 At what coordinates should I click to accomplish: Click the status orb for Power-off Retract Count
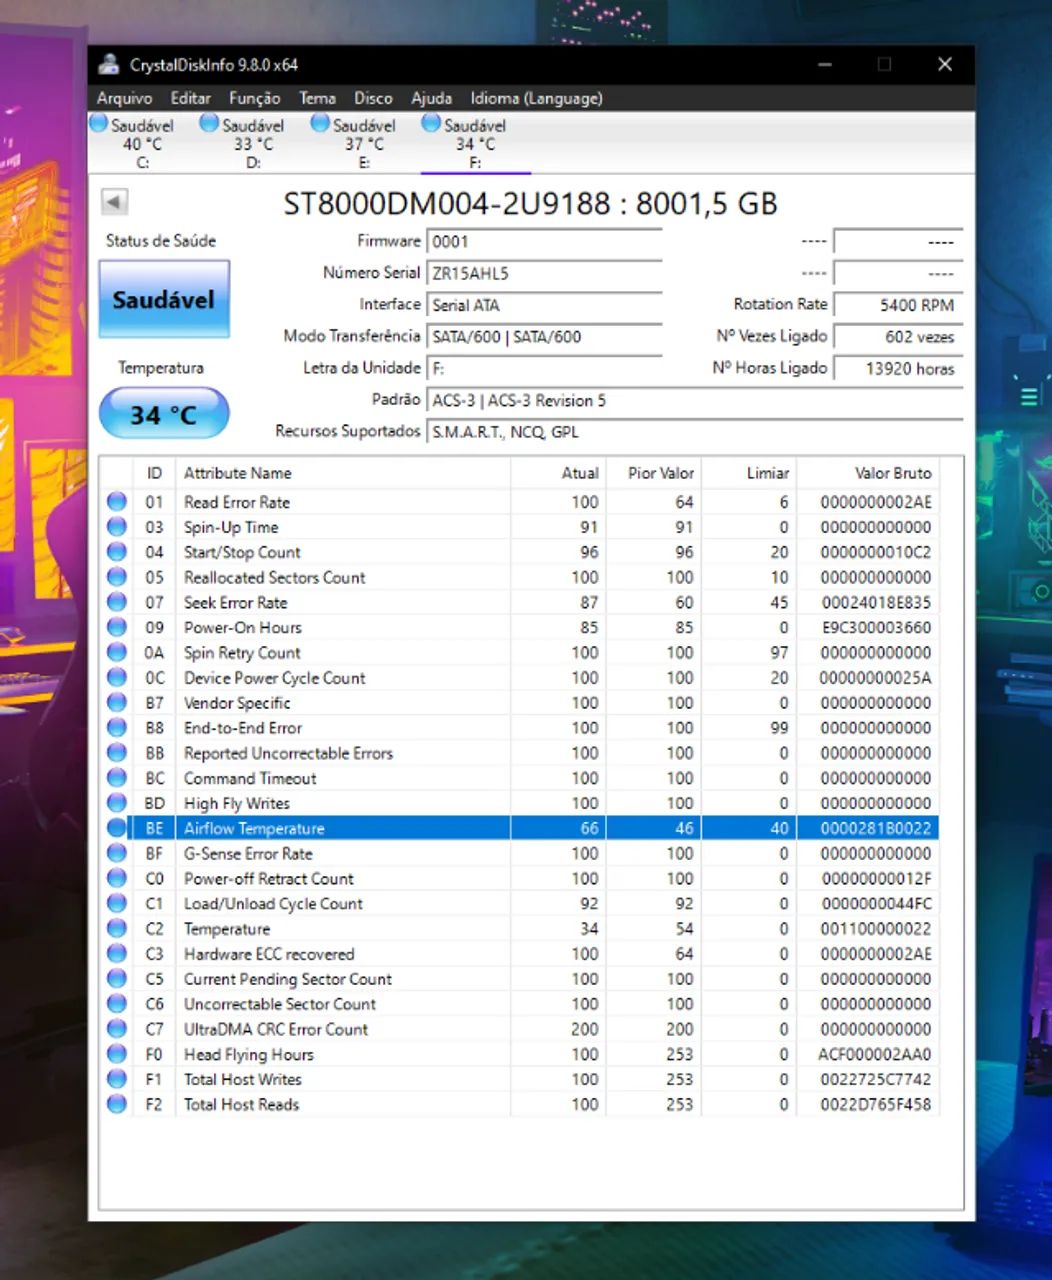(117, 878)
